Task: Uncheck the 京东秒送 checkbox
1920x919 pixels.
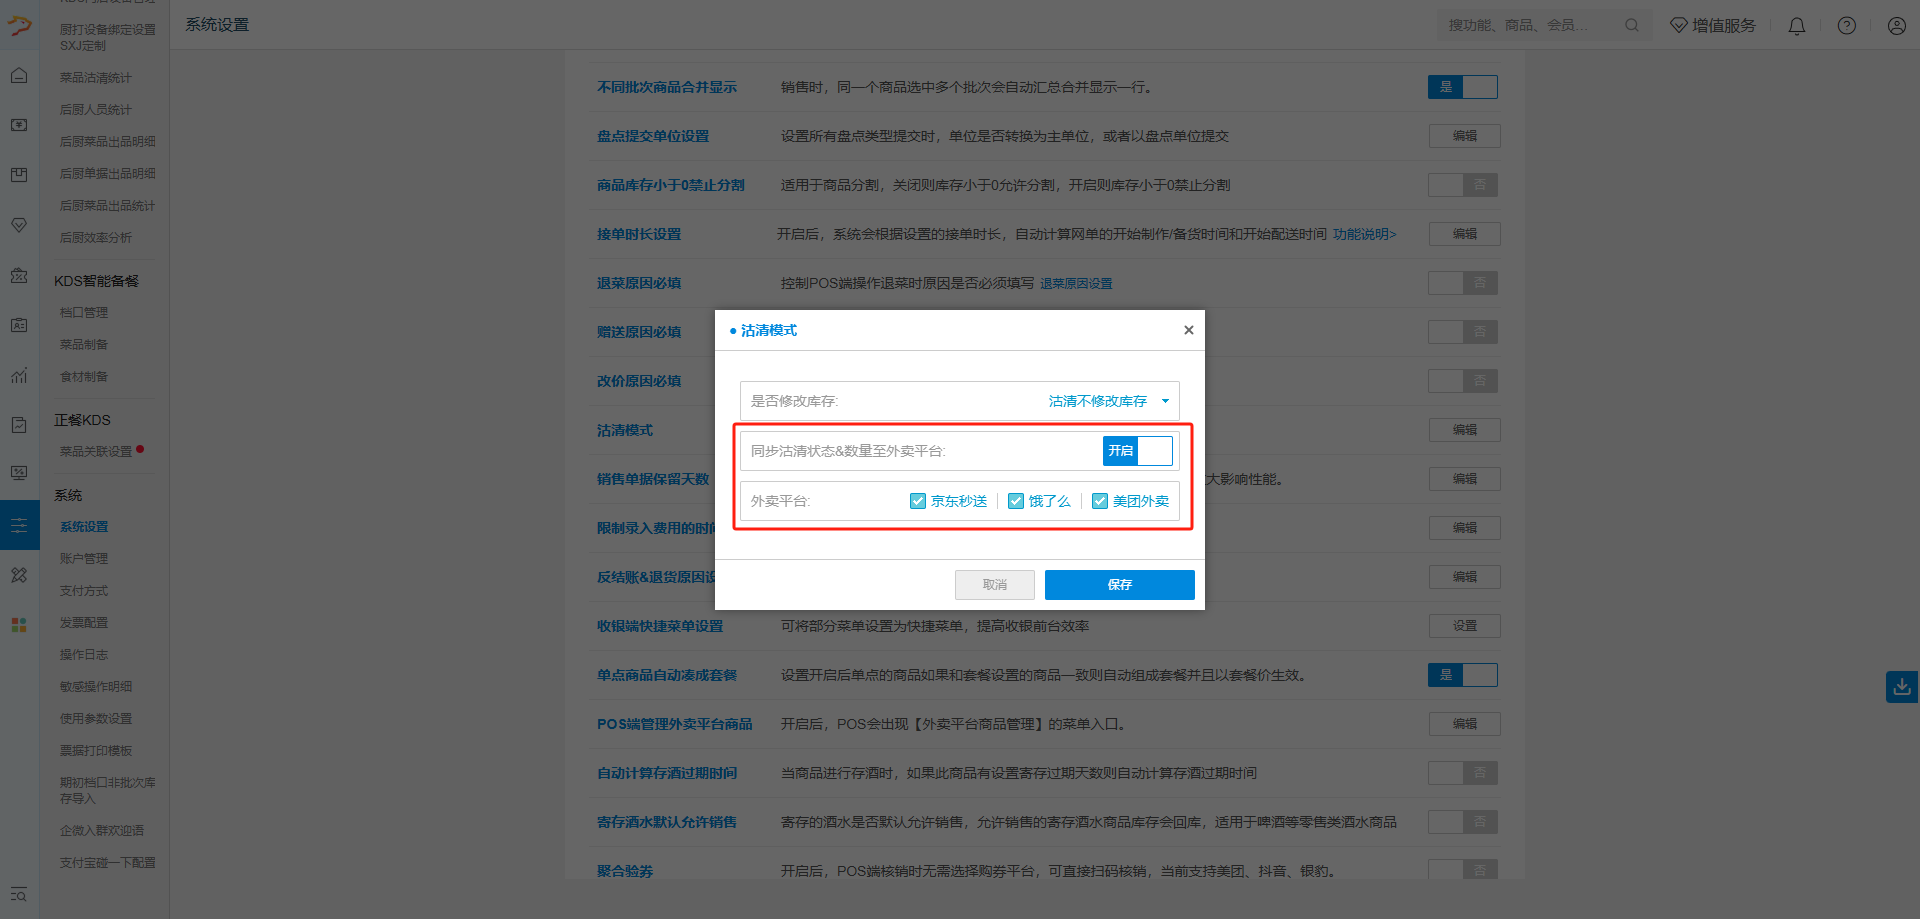Action: [918, 501]
